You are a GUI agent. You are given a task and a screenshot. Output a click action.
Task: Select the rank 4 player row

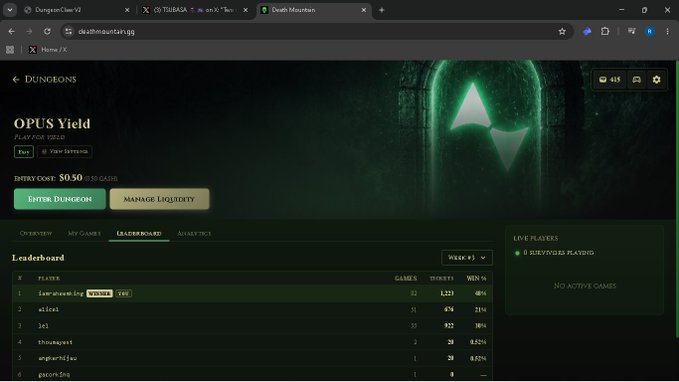click(252, 342)
